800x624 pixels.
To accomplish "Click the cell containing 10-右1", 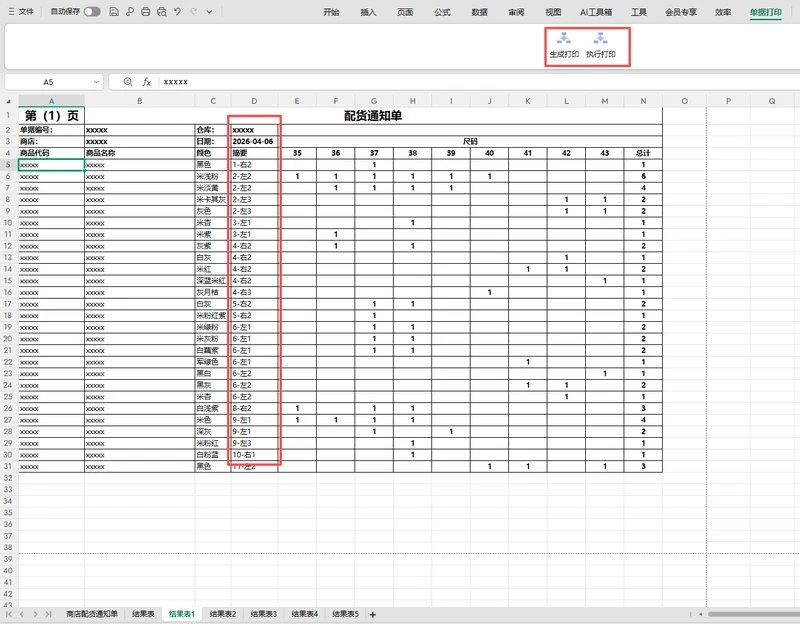I will tap(254, 455).
